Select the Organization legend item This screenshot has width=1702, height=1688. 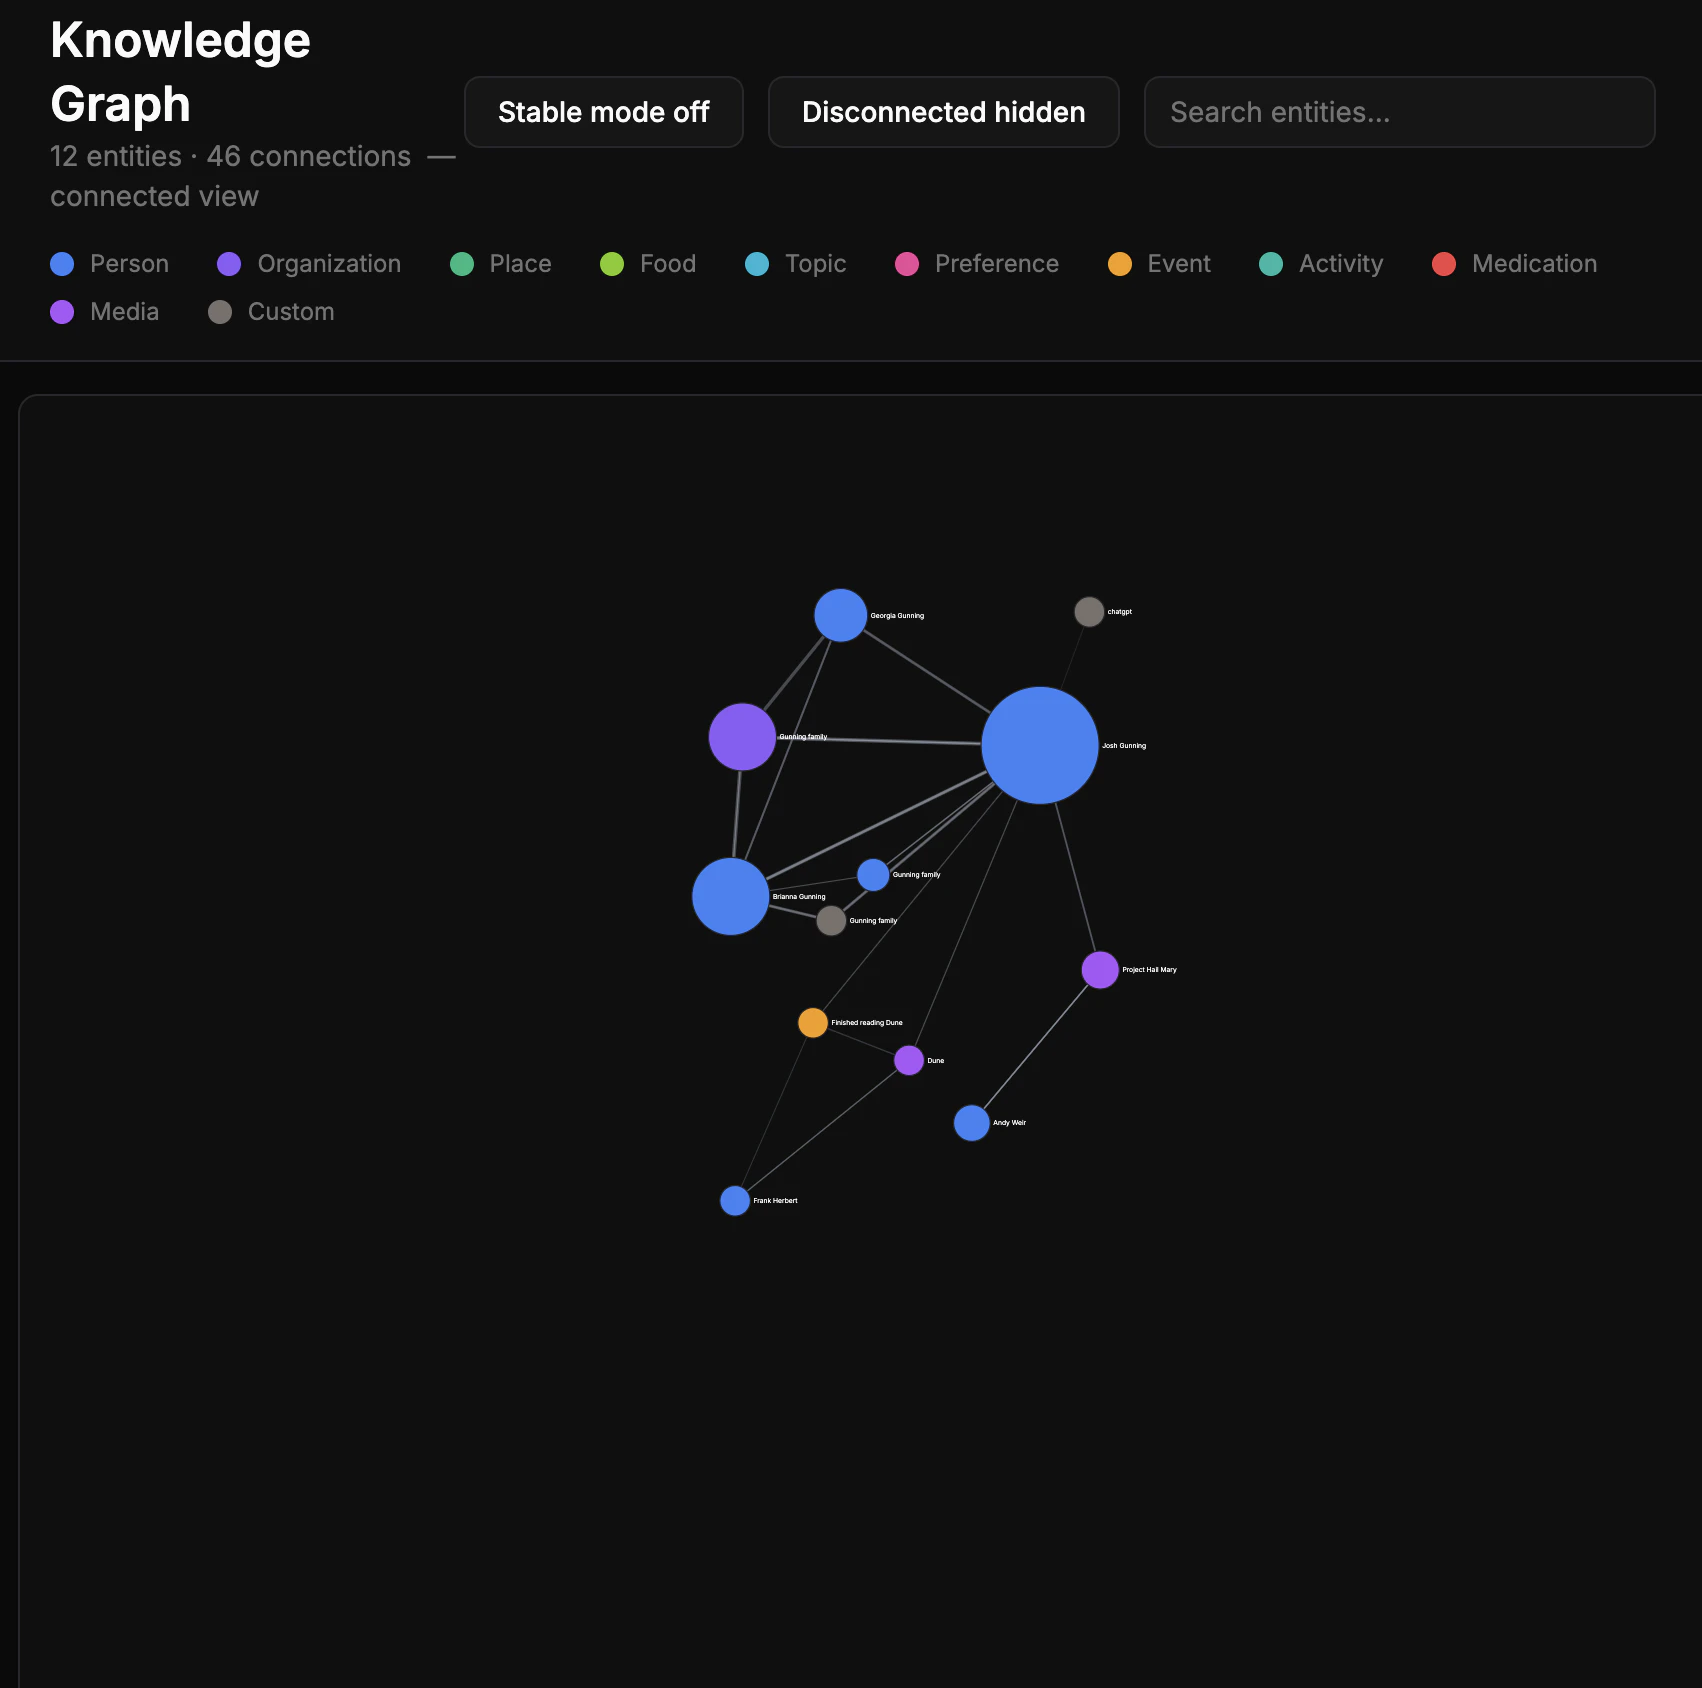tap(309, 264)
